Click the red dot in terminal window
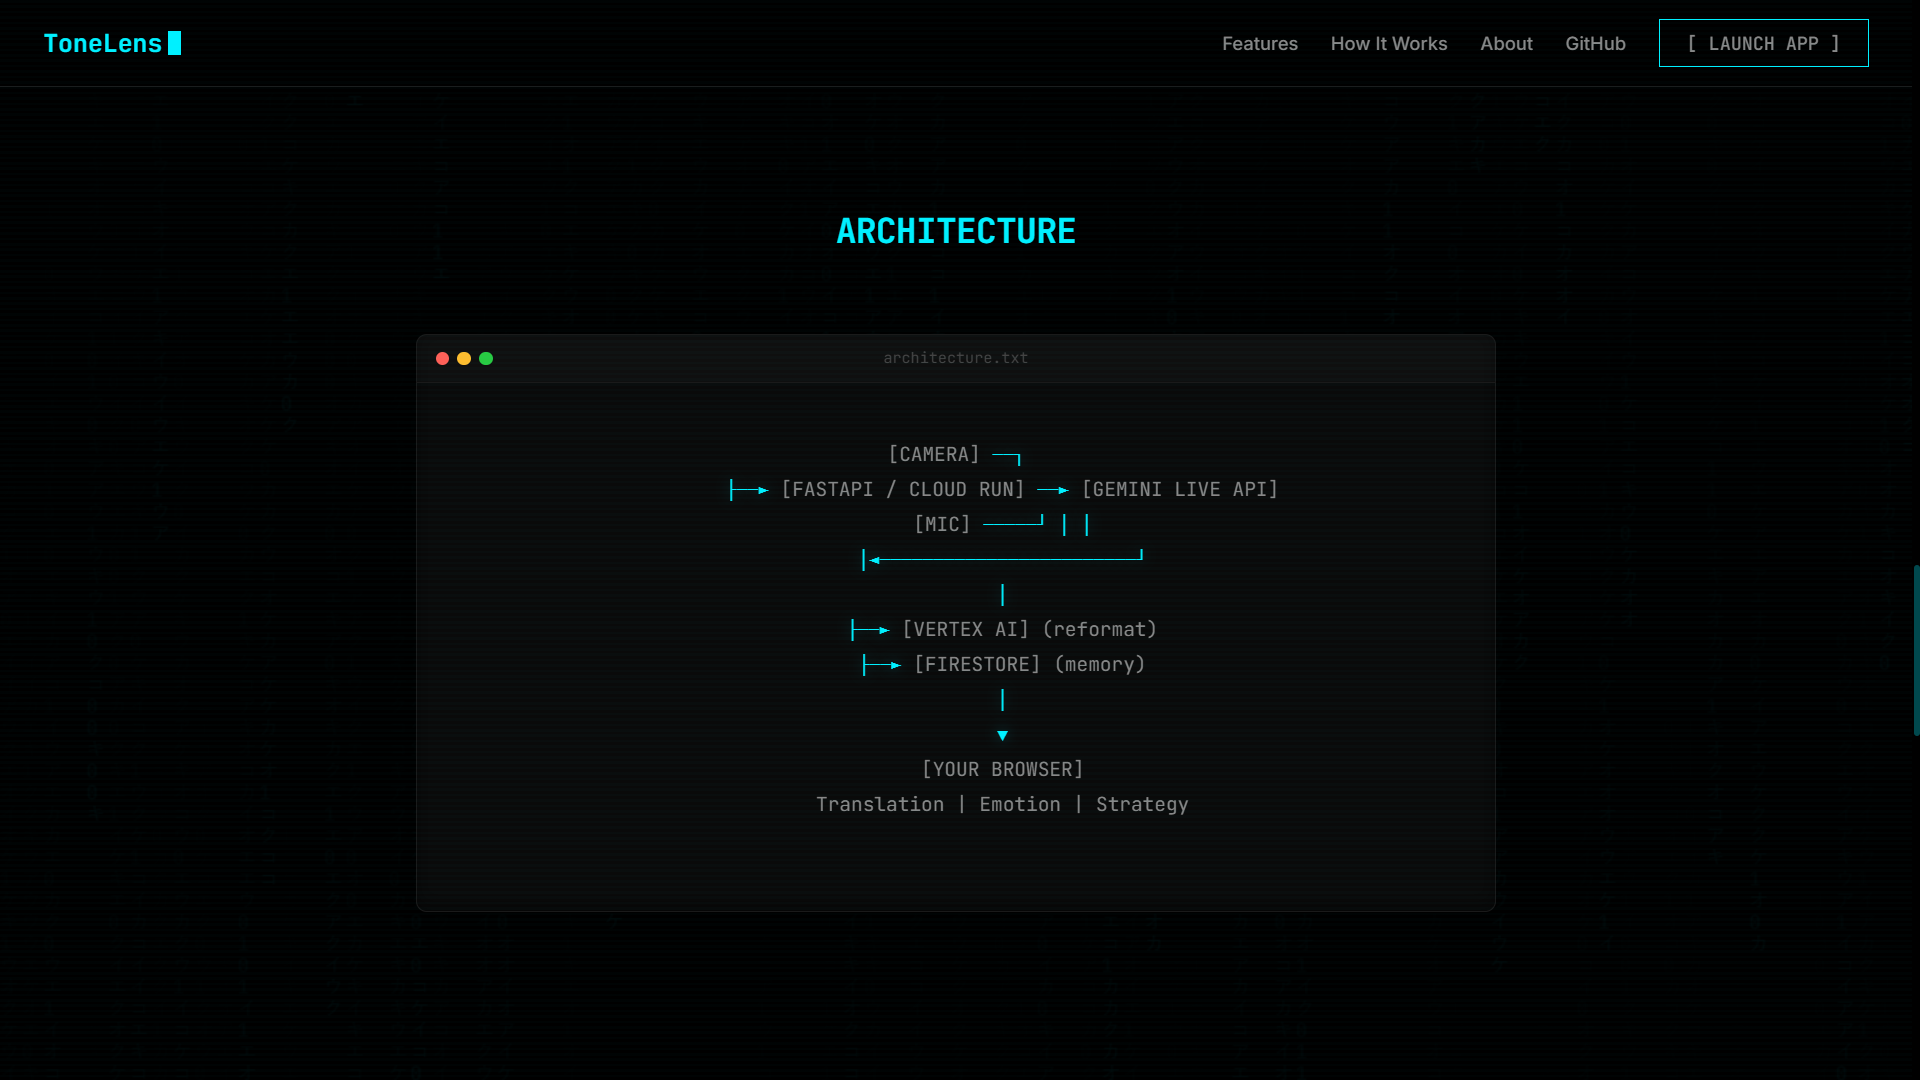 click(442, 358)
